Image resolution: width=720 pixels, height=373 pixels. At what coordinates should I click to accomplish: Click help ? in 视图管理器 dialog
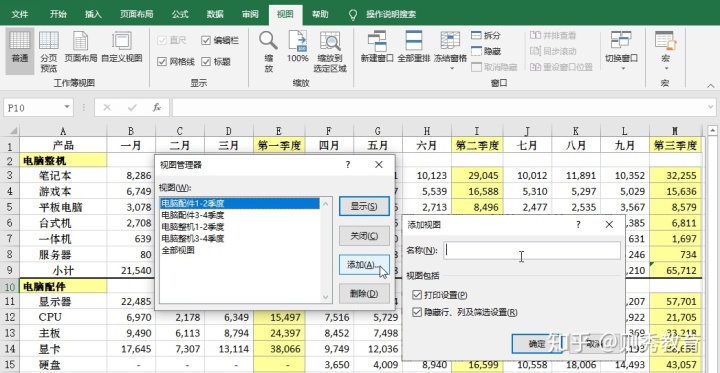tap(348, 164)
